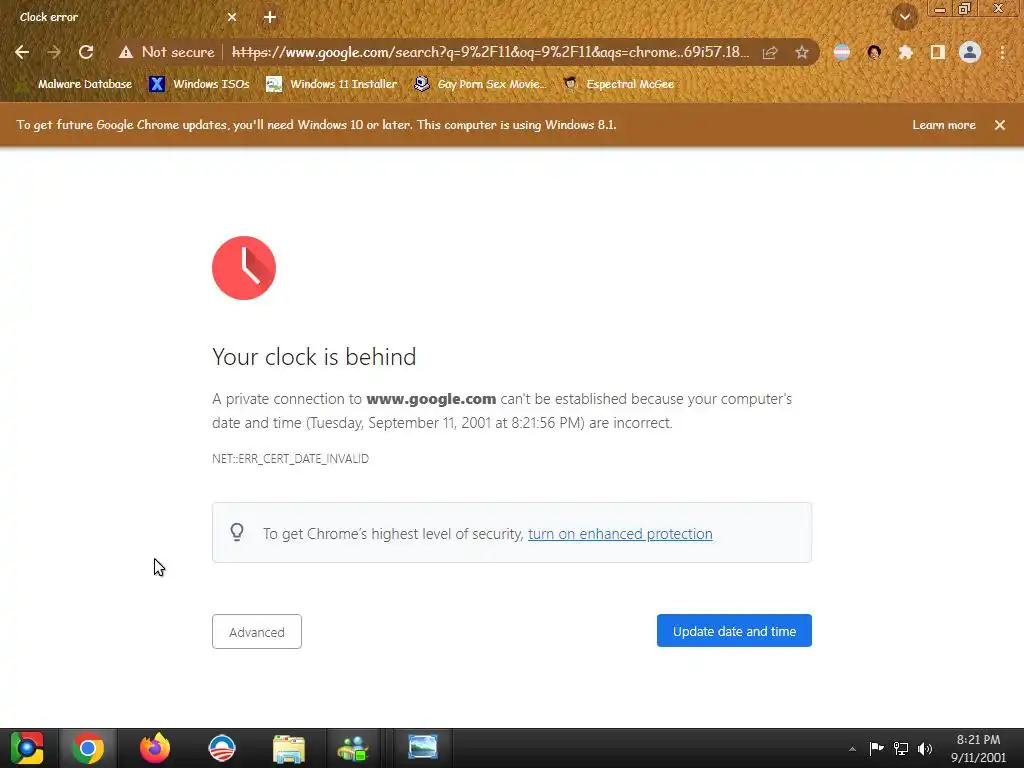Click the www.google.com bold text

(431, 399)
